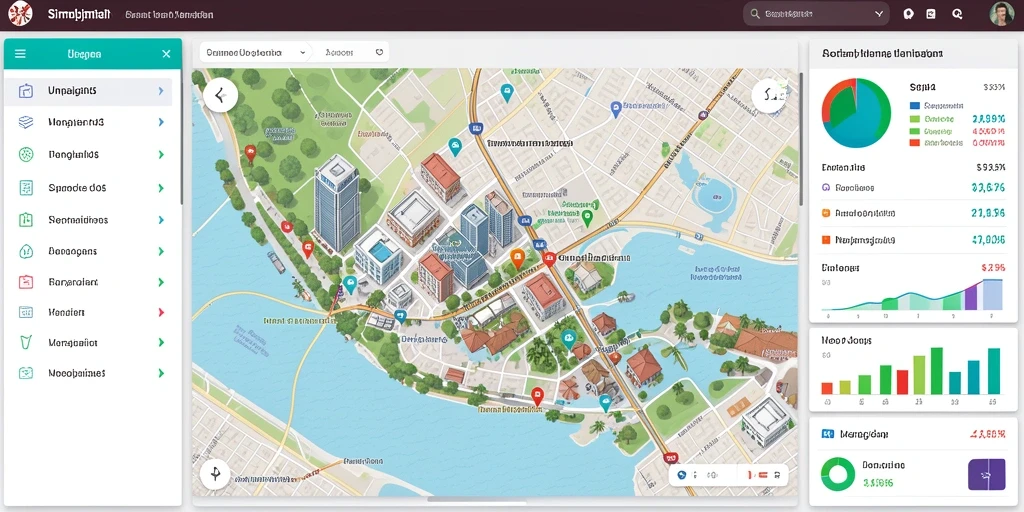Open the user avatar at the top right
1024x512 pixels.
pos(1001,14)
